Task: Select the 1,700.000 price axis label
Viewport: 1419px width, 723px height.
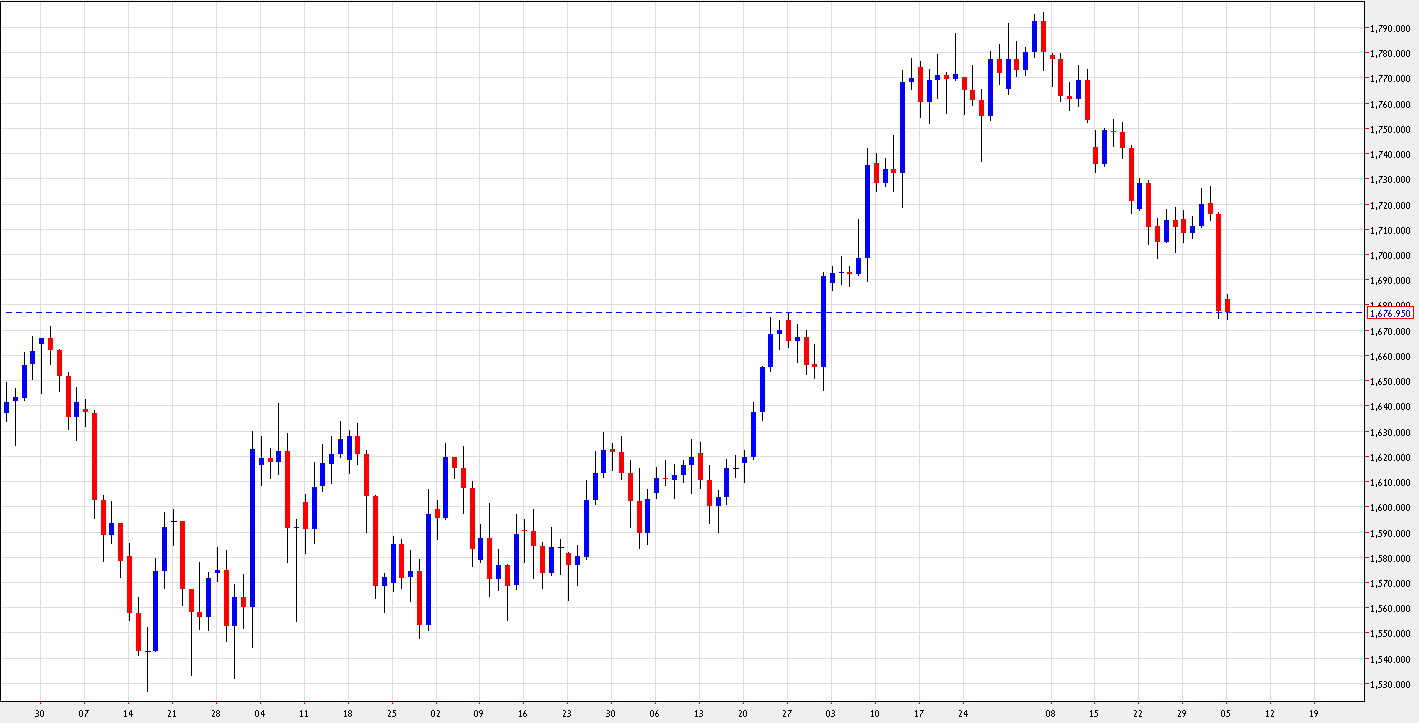Action: click(x=1391, y=253)
